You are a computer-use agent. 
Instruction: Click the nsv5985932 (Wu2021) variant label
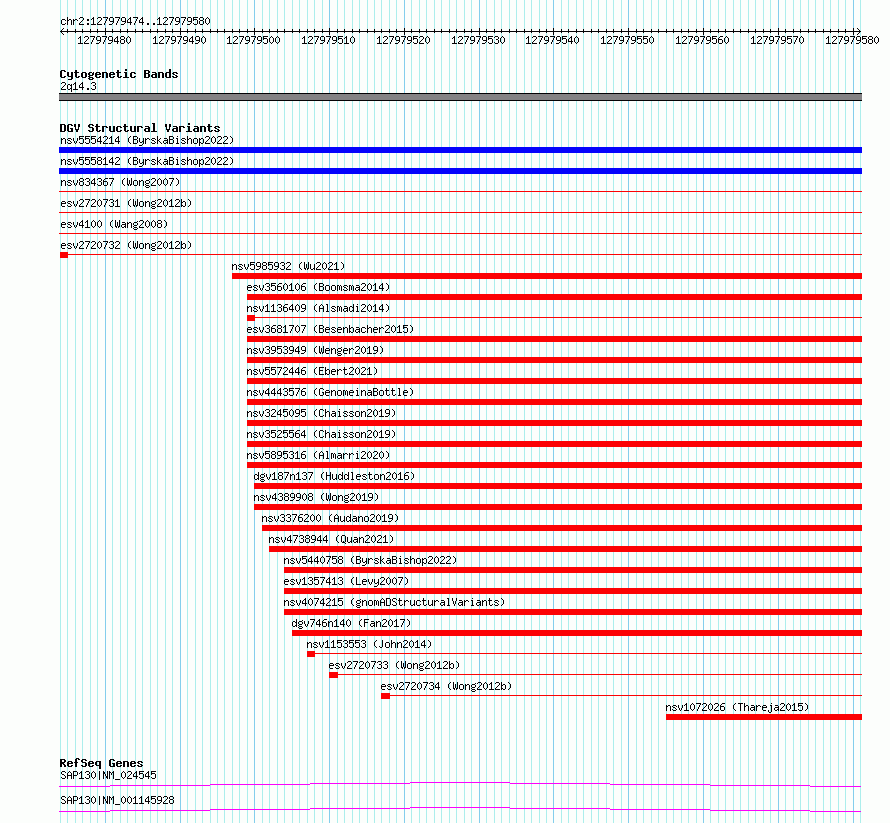[288, 266]
